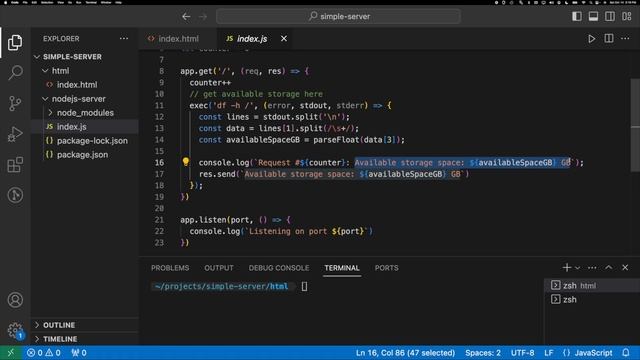Go forward with the navigation arrow
Screen dimensions: 640x360
click(203, 17)
